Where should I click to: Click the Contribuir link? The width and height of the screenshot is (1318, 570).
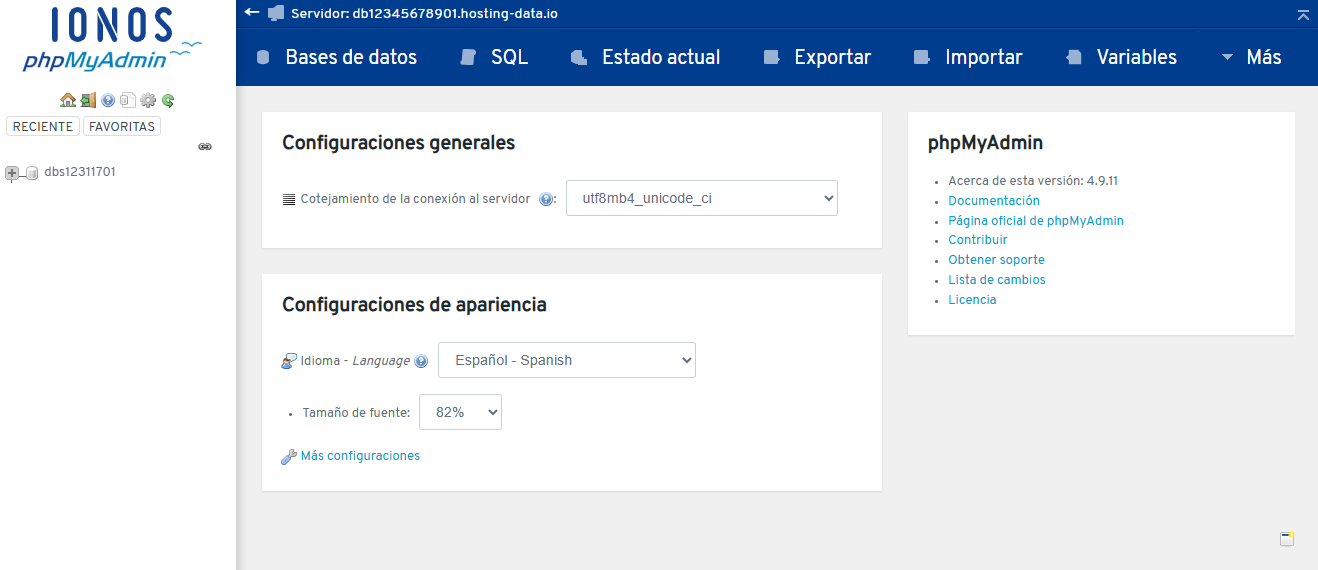978,240
